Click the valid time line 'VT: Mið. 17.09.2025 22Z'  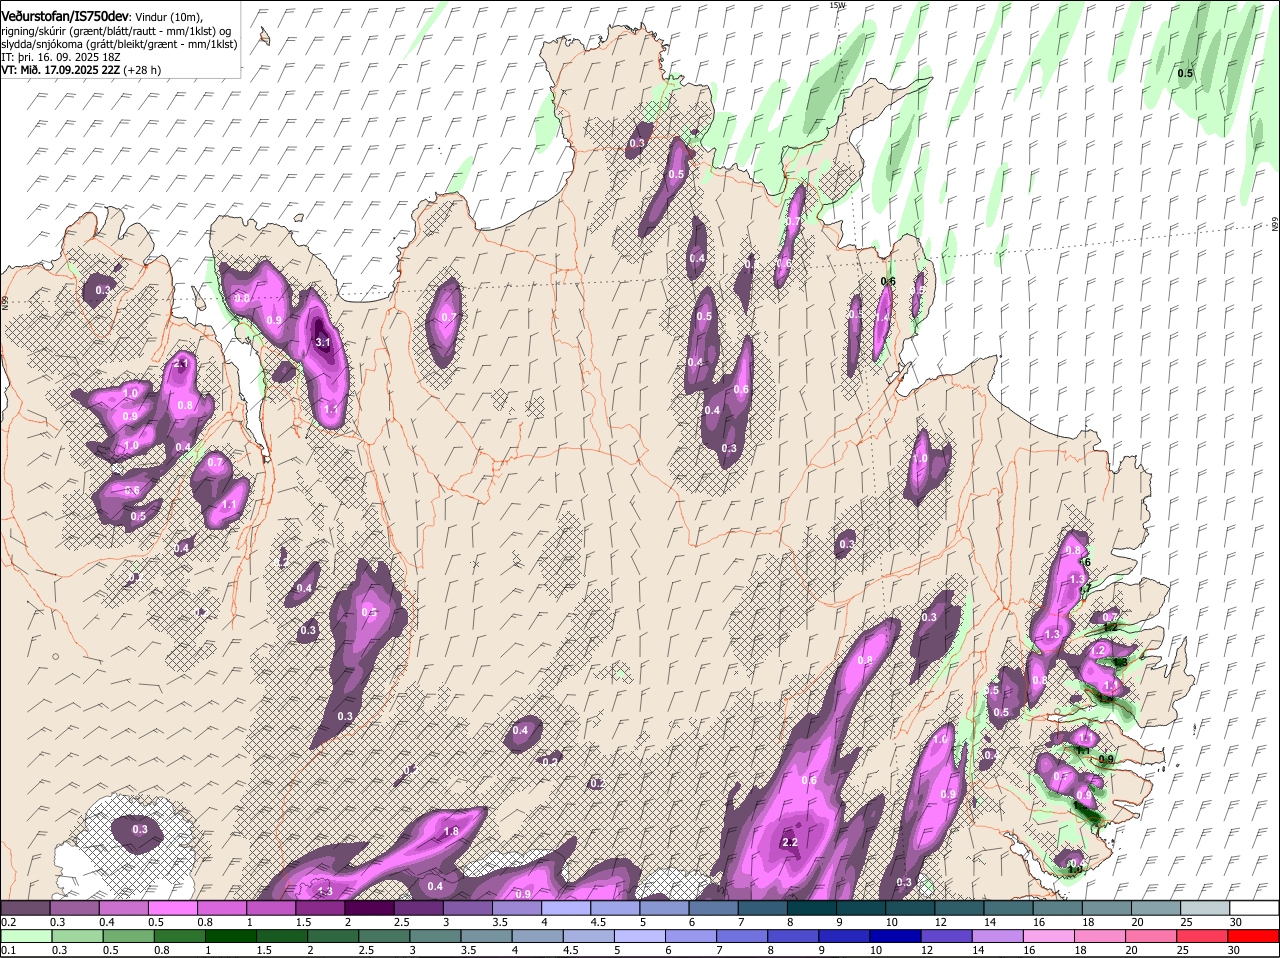(60, 70)
